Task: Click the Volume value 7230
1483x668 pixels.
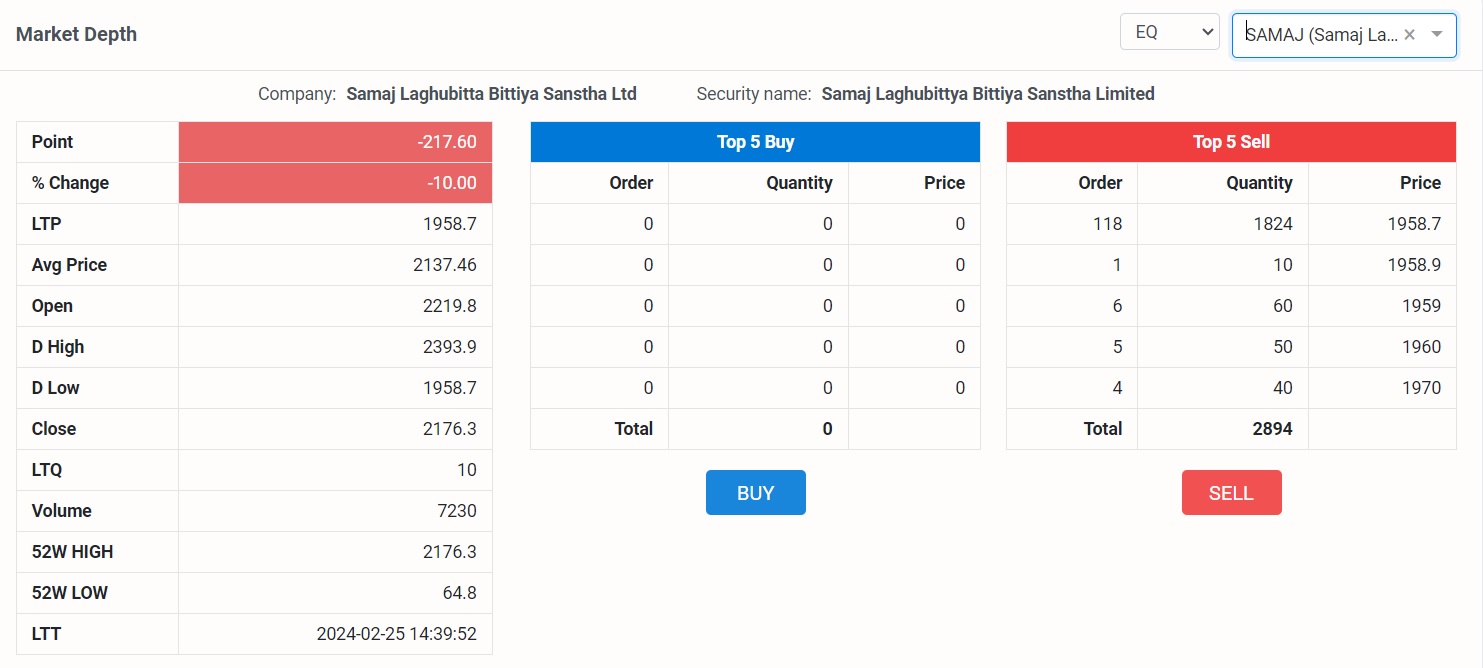Action: point(456,511)
